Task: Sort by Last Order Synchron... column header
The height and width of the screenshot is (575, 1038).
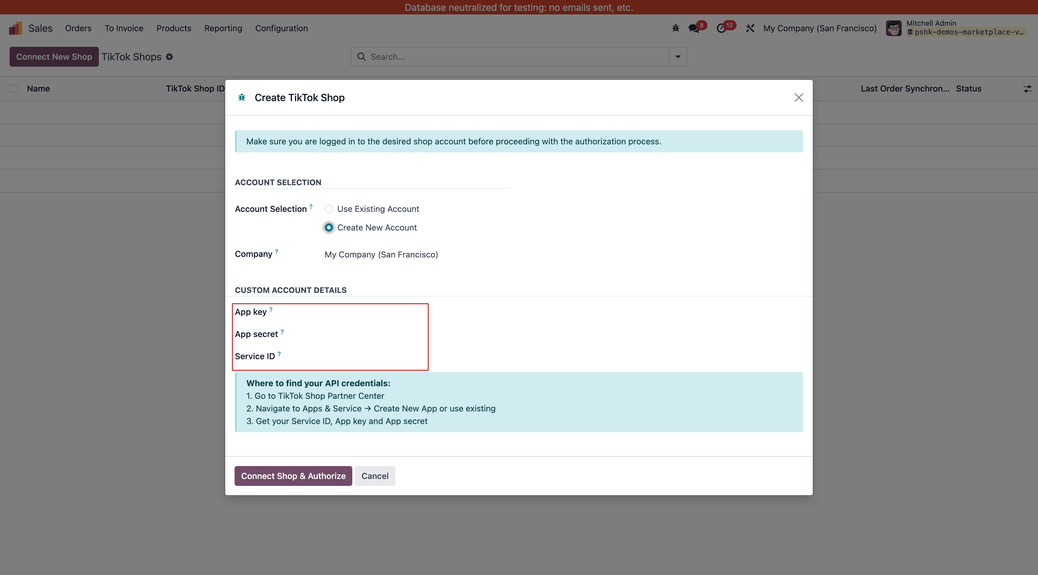Action: tap(904, 89)
